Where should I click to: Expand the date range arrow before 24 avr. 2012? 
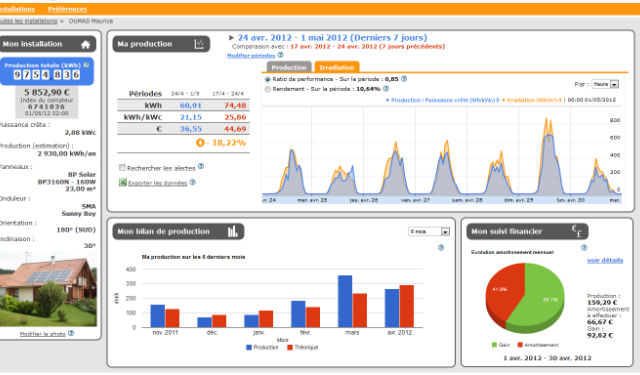231,38
